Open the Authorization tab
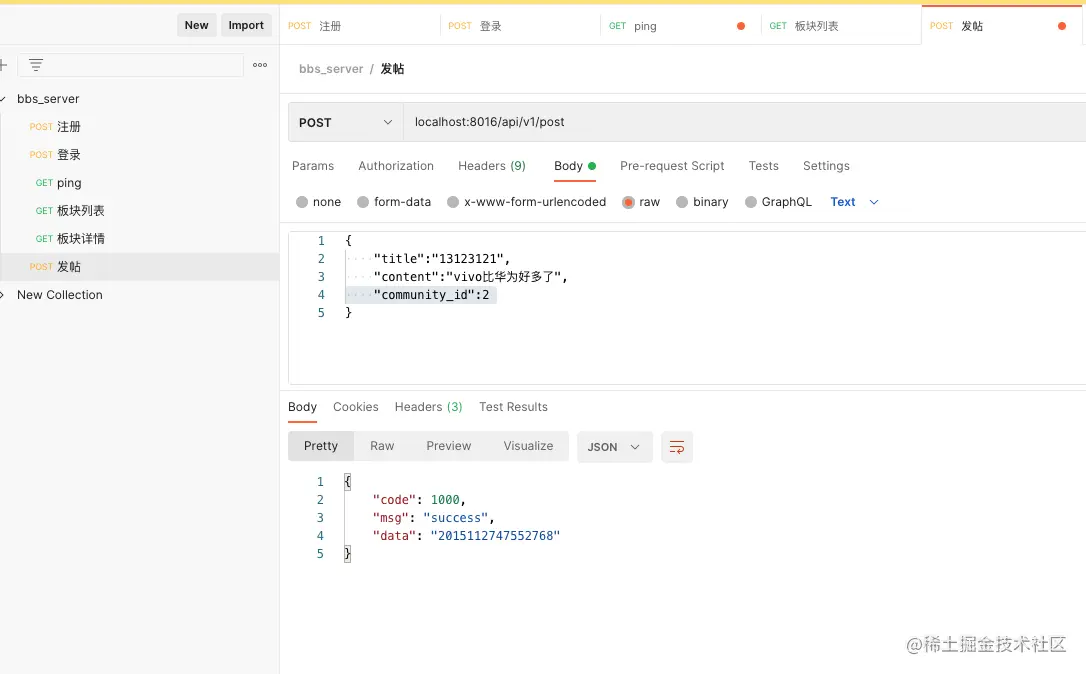Image resolution: width=1086 pixels, height=674 pixels. 396,166
